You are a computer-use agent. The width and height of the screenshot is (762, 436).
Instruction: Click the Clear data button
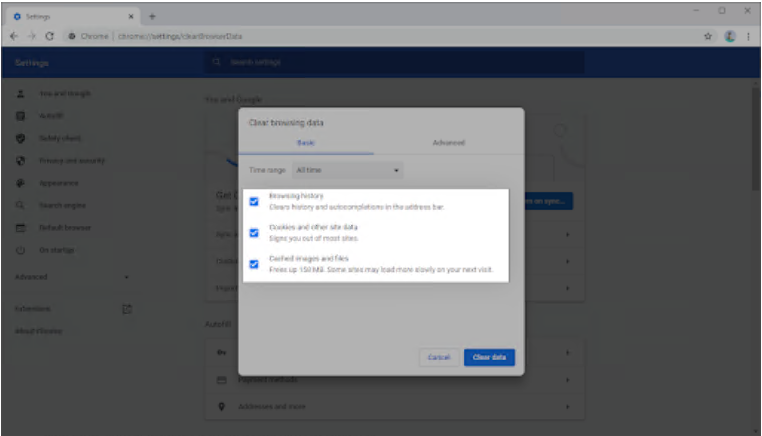tap(489, 357)
